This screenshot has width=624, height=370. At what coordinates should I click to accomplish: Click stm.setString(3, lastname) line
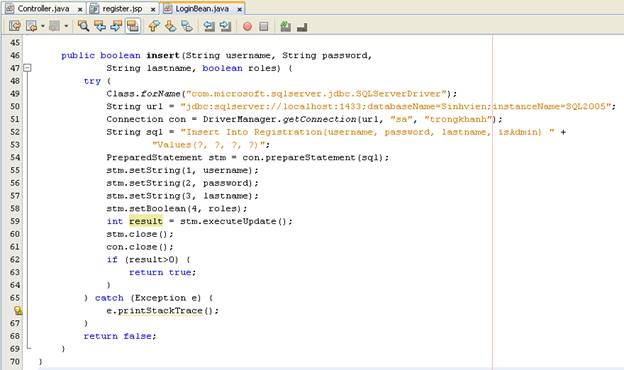pos(182,195)
